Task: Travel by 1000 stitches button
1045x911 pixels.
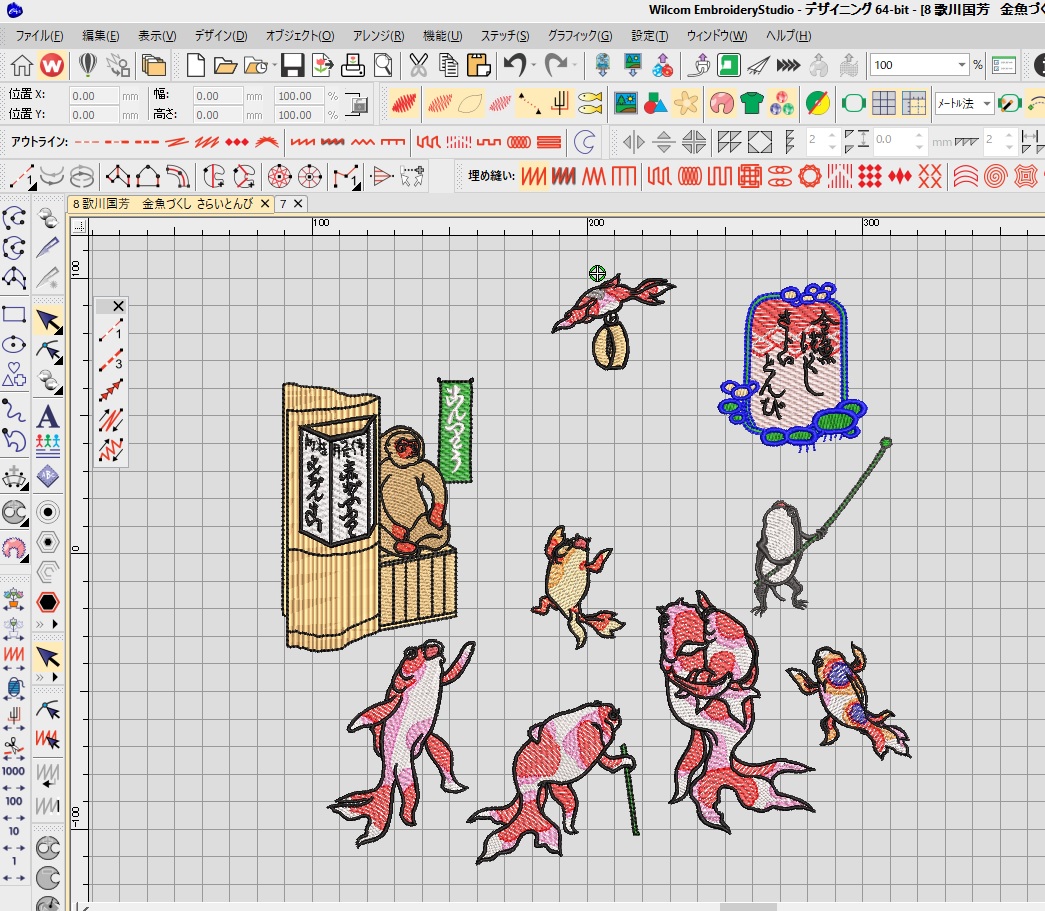Action: pos(13,772)
